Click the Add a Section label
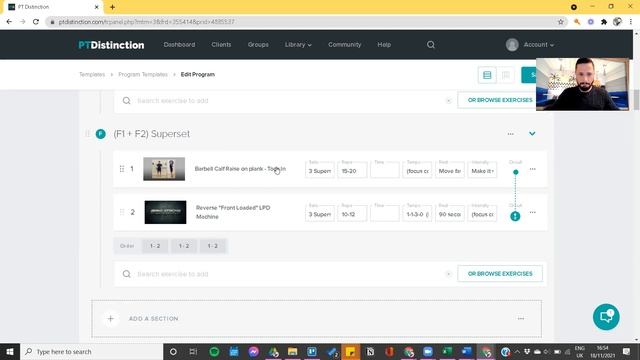The height and width of the screenshot is (360, 640). pyautogui.click(x=153, y=319)
